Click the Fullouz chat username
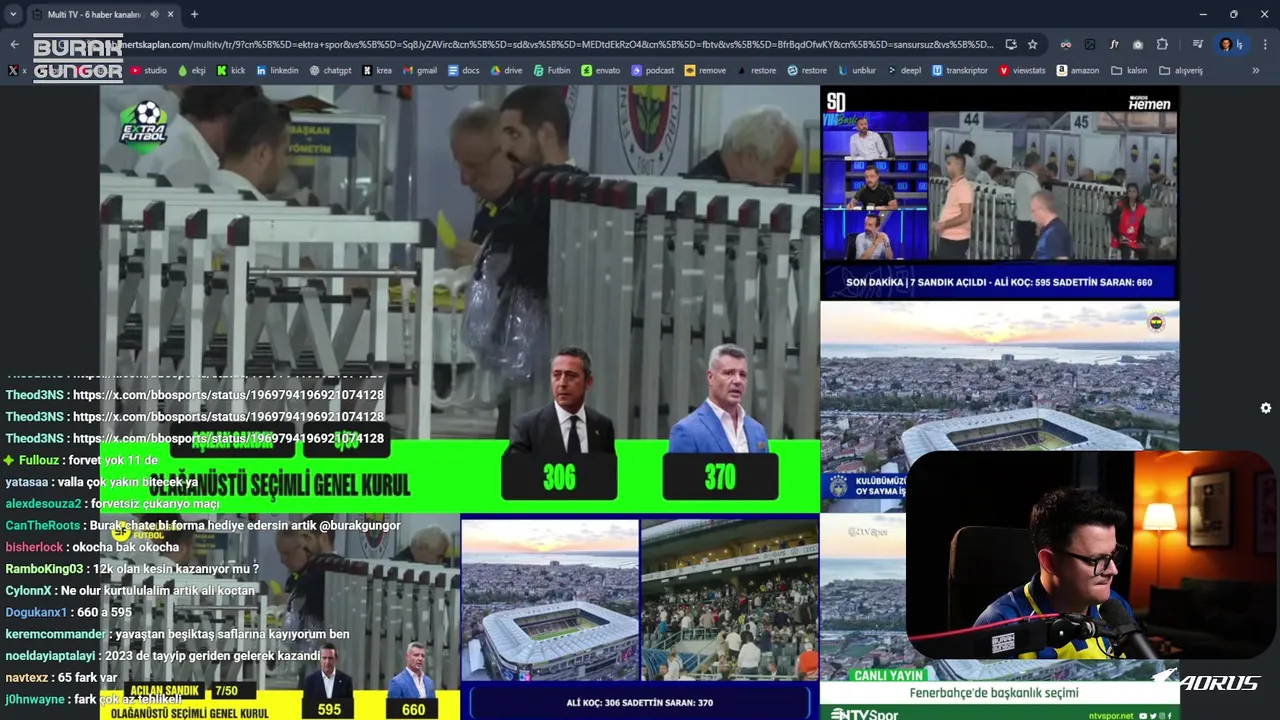 [39, 460]
